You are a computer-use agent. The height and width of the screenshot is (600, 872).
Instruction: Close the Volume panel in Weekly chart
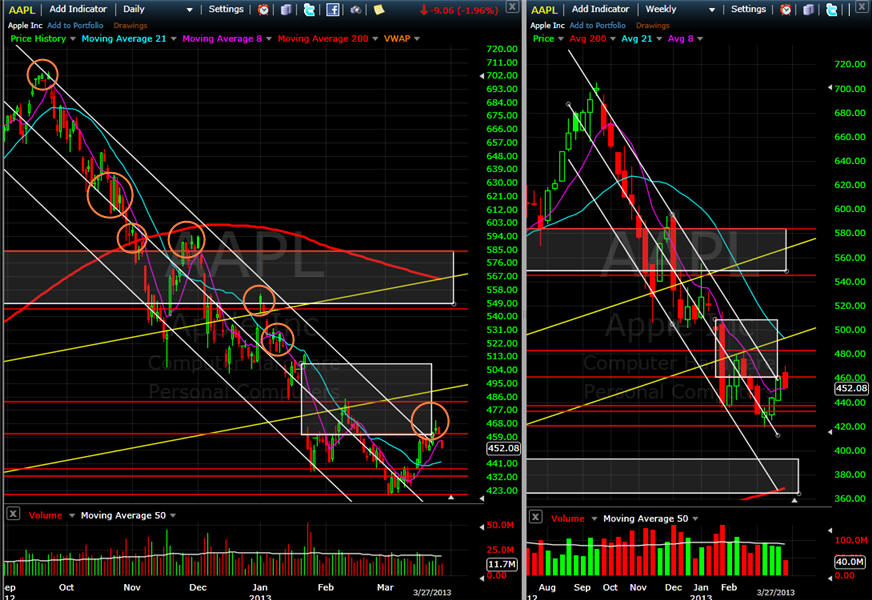[535, 517]
